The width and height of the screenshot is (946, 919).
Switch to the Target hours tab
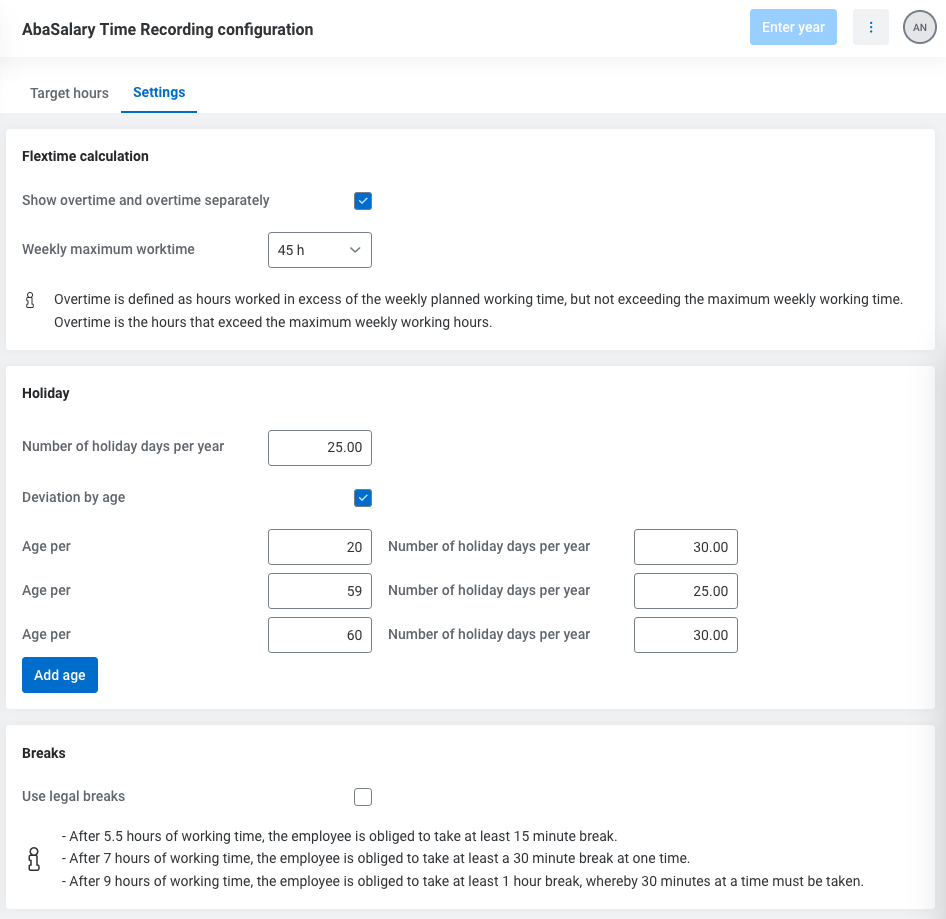[x=69, y=93]
